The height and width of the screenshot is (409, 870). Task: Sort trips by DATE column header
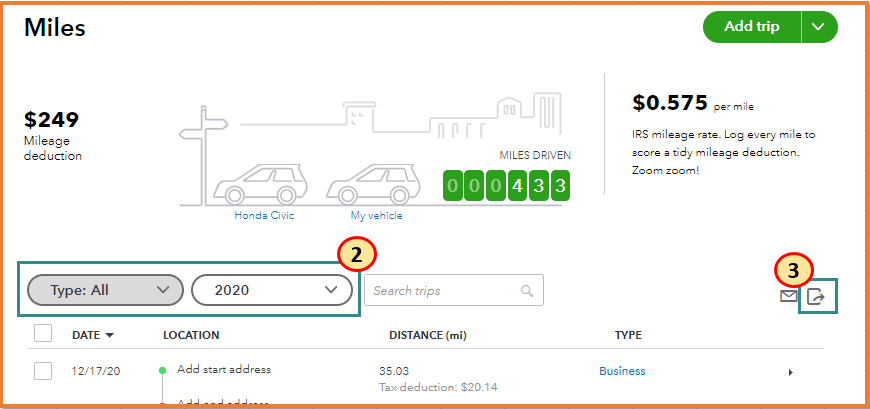[x=92, y=335]
